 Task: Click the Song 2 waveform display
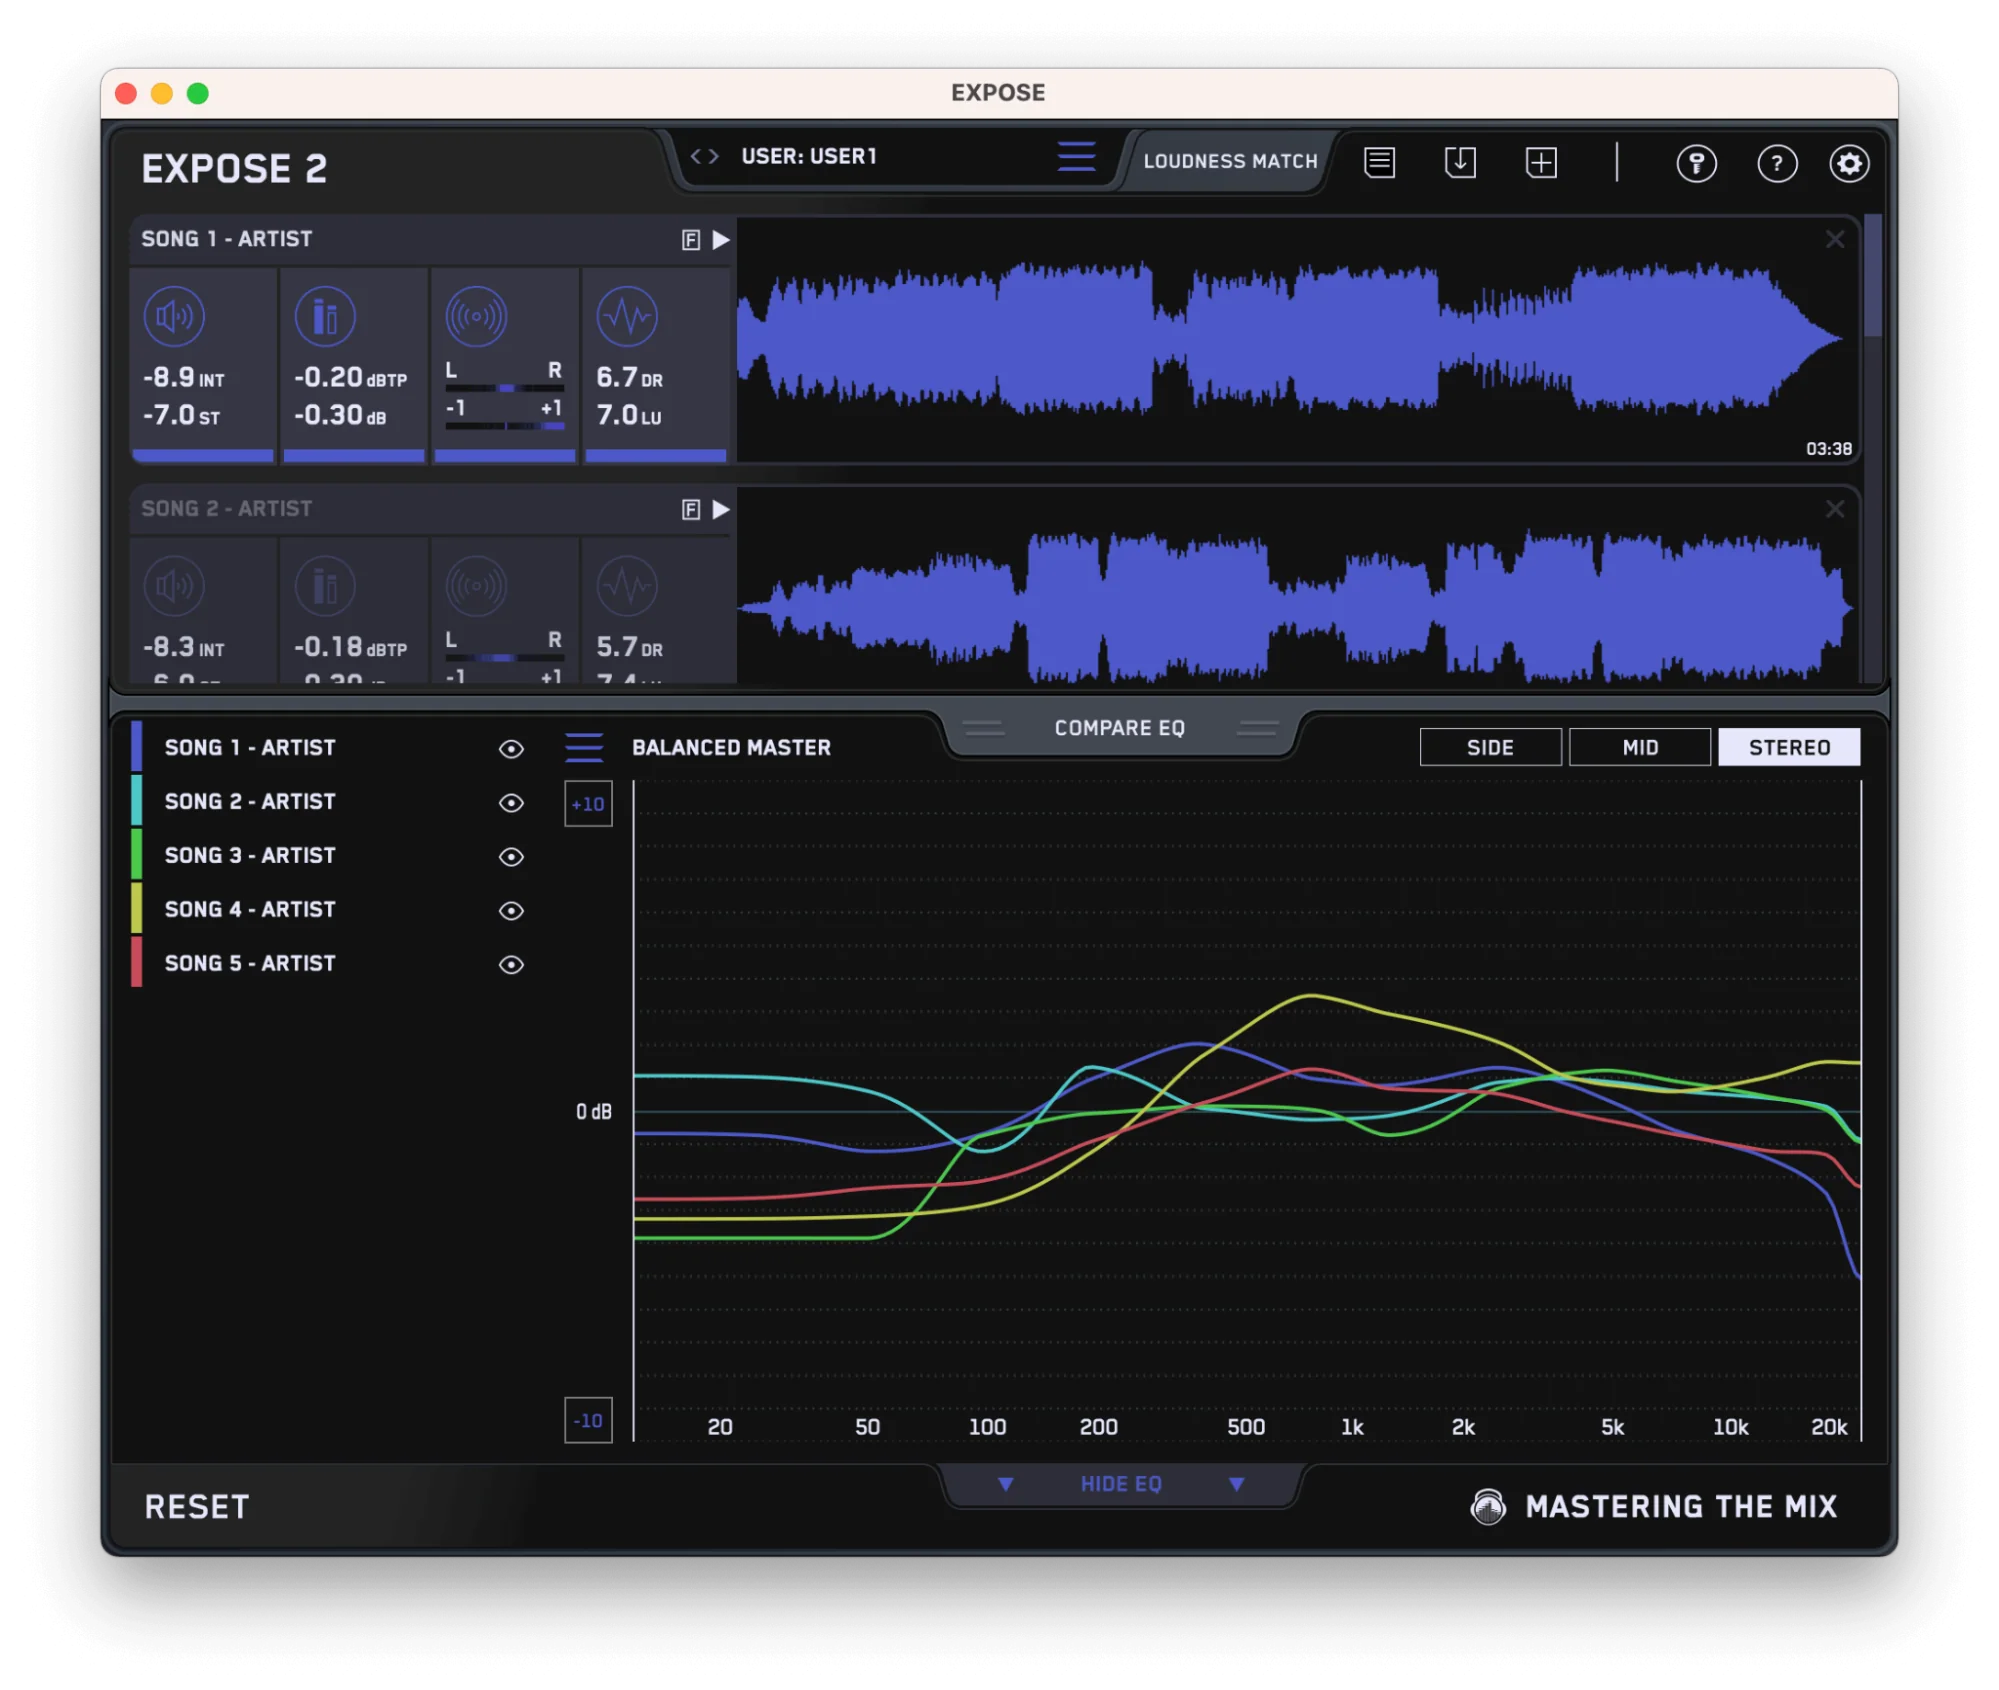click(1297, 588)
